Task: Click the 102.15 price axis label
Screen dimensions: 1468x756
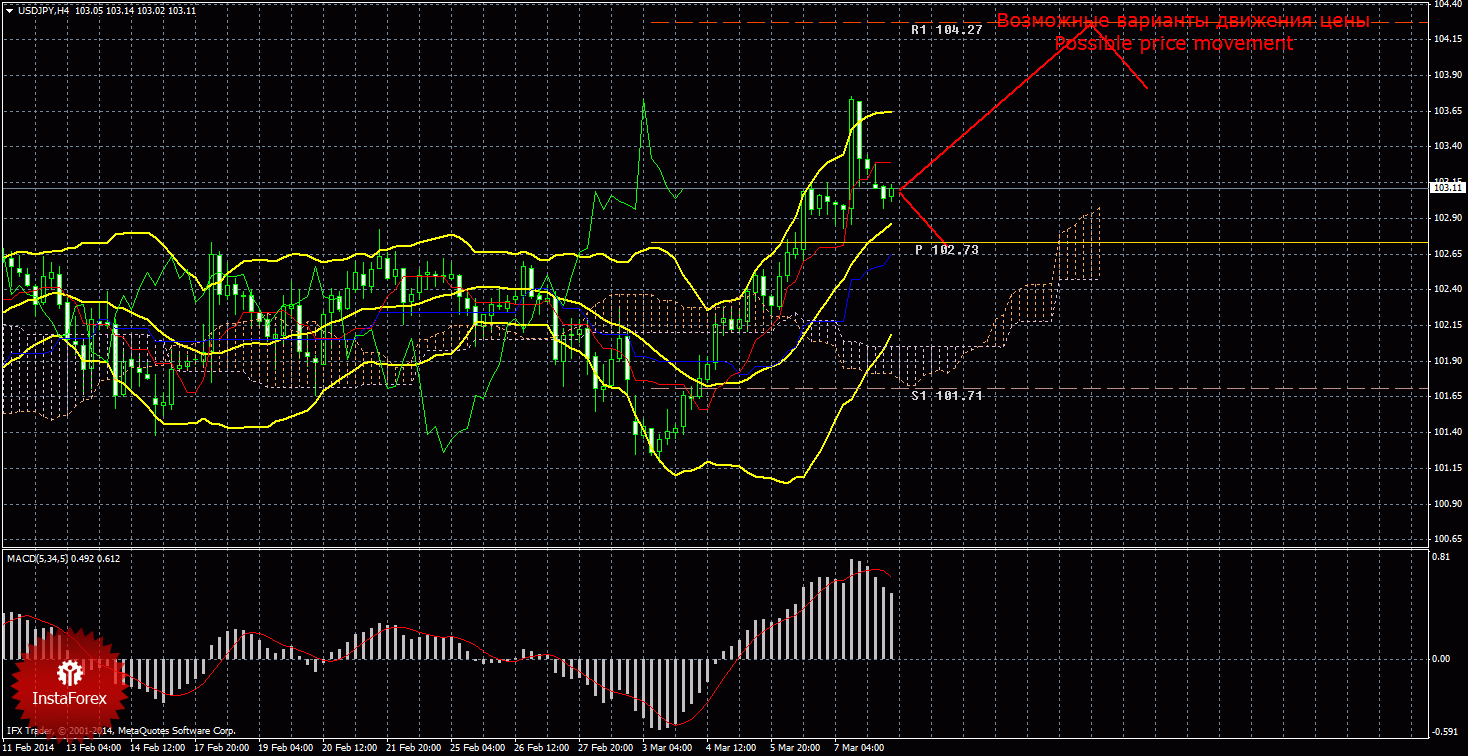Action: coord(1448,325)
